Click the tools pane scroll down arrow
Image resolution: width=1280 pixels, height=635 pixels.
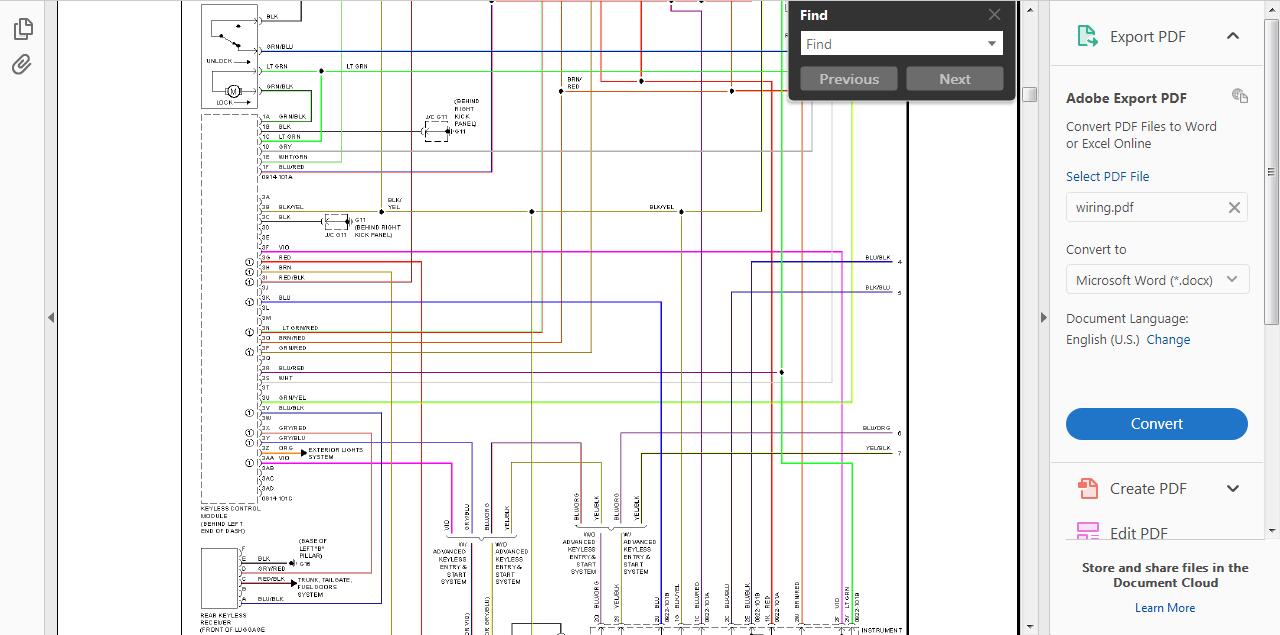[1272, 530]
